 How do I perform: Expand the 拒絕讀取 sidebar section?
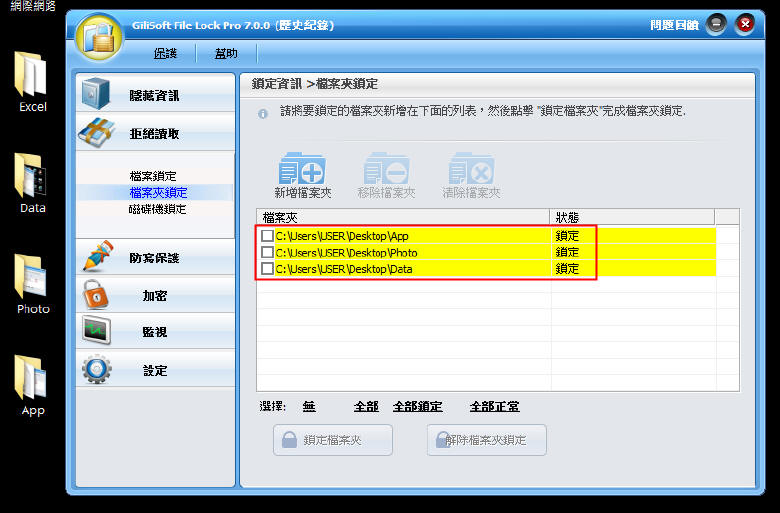coord(154,133)
